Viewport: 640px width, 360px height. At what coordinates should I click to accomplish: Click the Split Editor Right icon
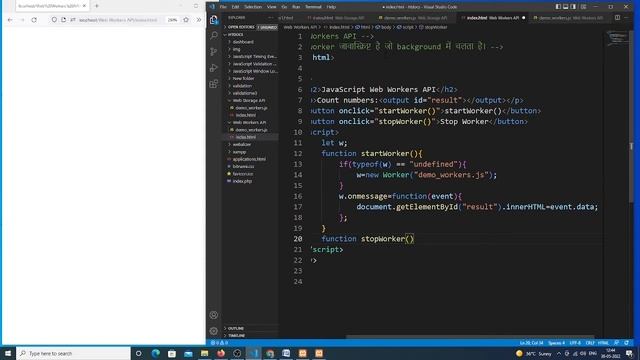coord(617,18)
